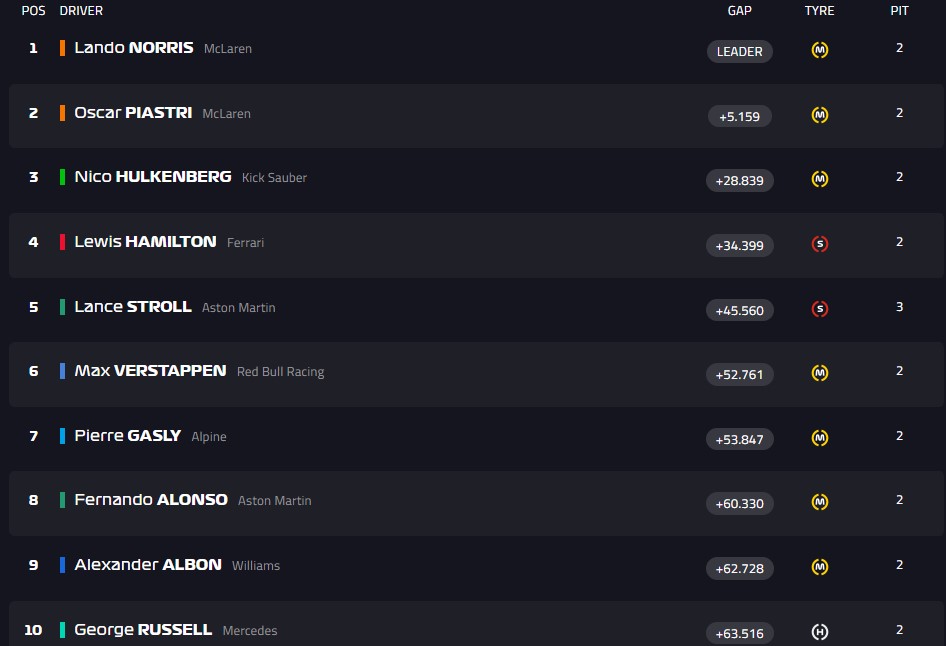
Task: Click the Kick Sauber team label
Action: [274, 178]
